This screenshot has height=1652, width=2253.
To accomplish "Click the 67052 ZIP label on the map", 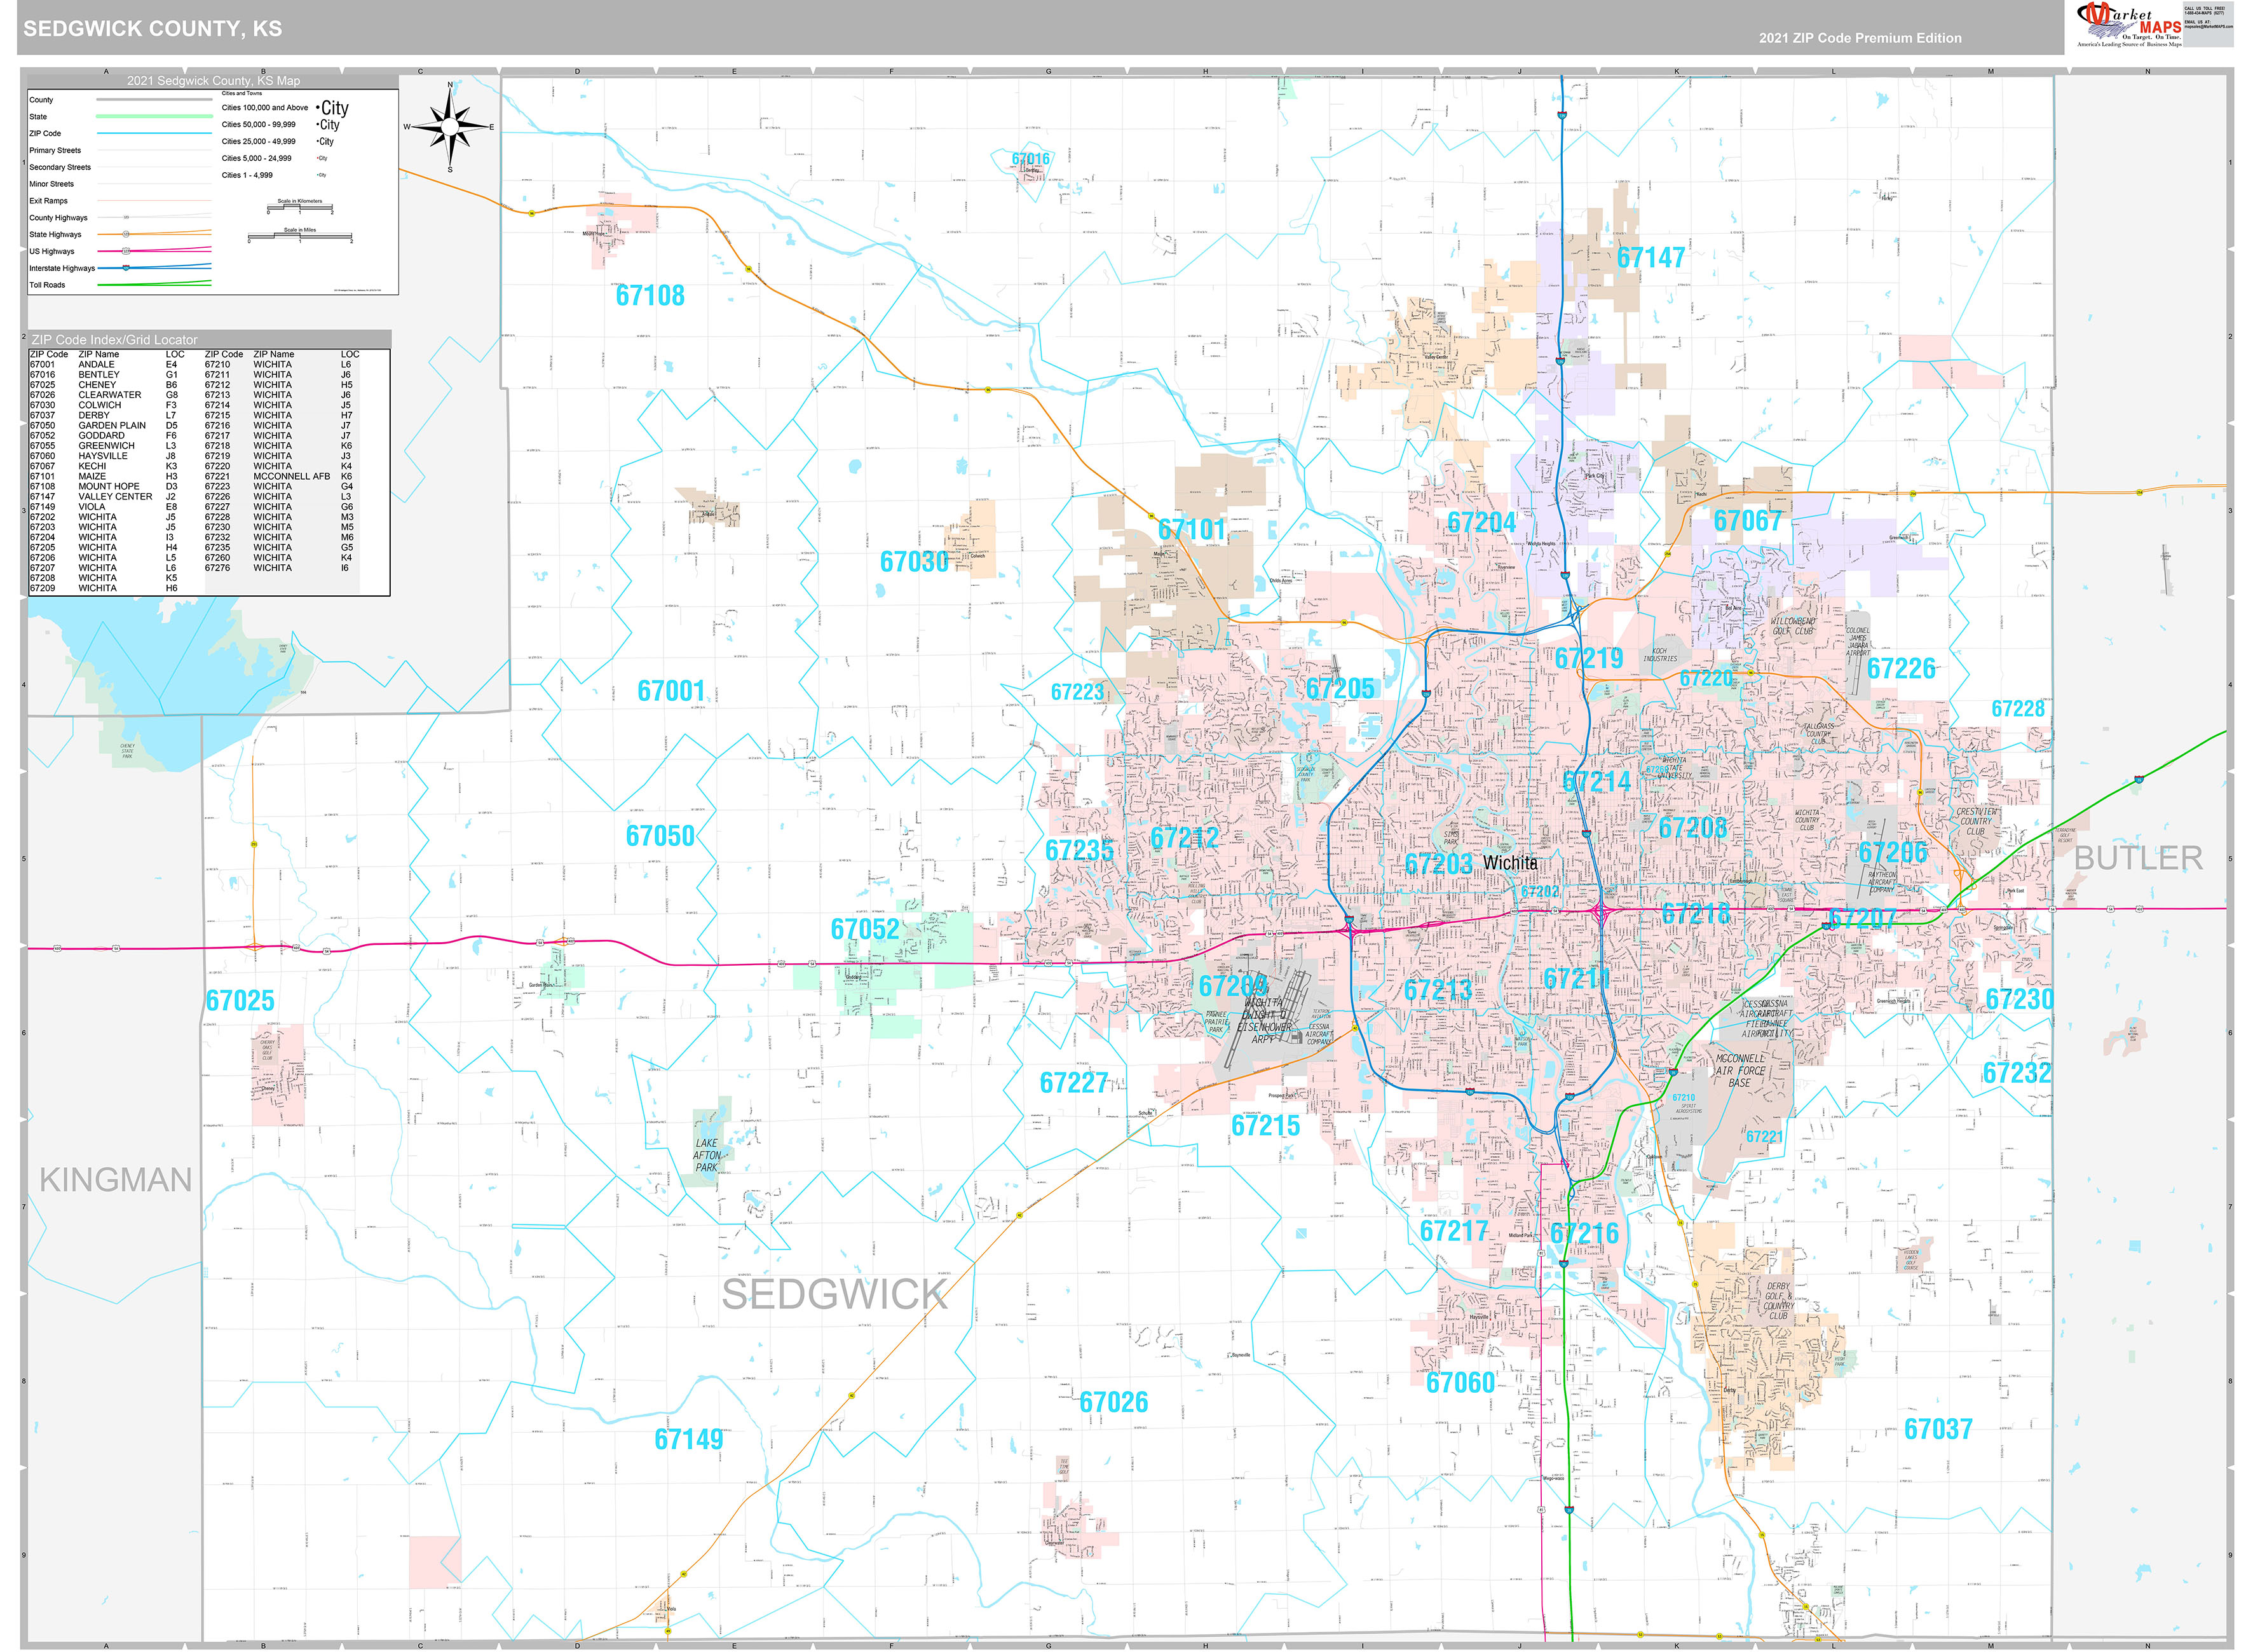I will point(865,929).
